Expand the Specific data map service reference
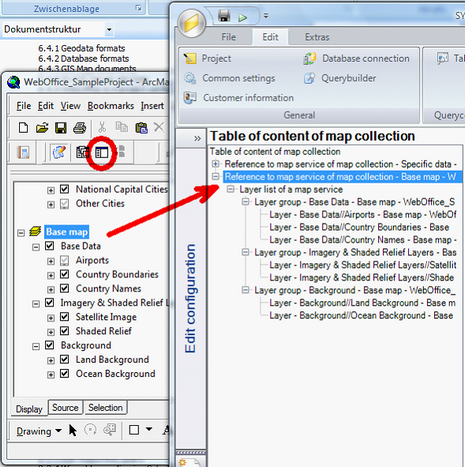The height and width of the screenshot is (467, 465). click(216, 164)
